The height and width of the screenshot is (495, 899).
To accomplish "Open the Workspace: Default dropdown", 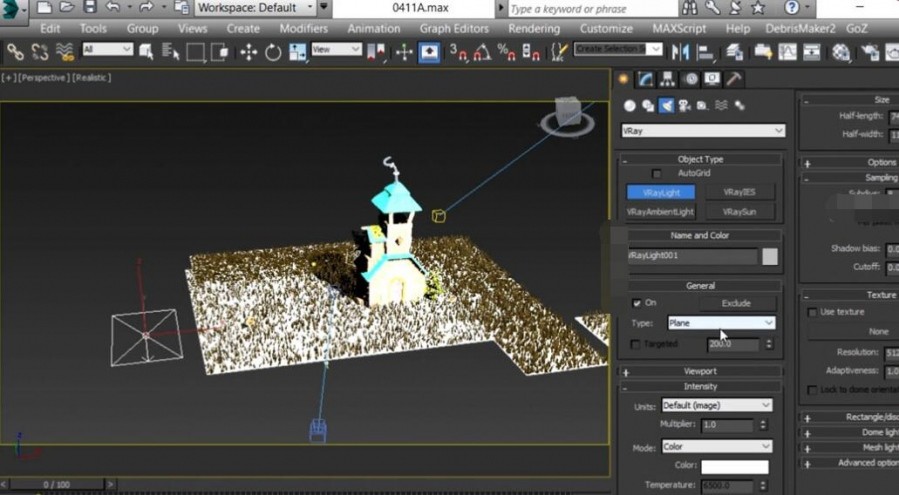I will [255, 8].
